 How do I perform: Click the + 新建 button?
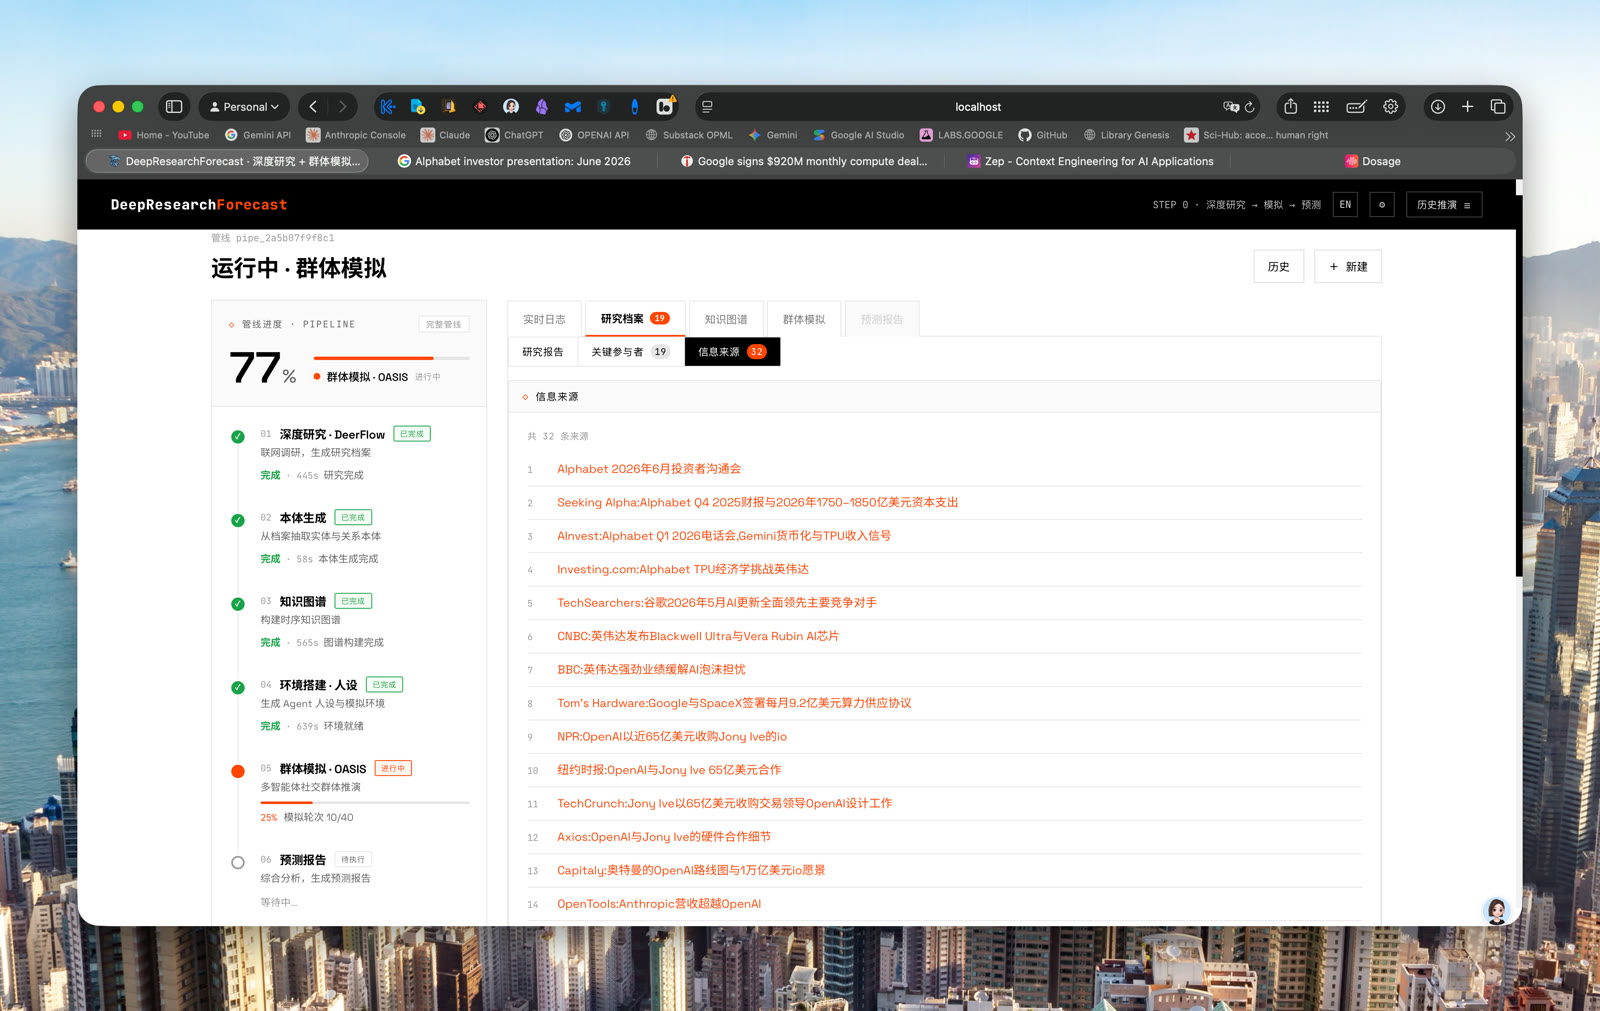click(x=1348, y=267)
